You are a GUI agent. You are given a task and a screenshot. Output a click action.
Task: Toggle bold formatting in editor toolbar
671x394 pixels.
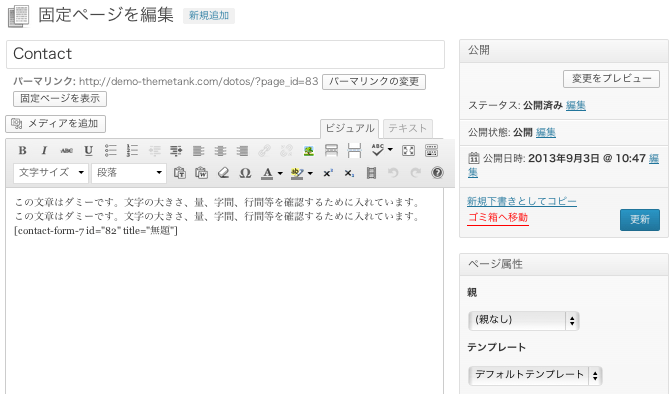click(23, 151)
